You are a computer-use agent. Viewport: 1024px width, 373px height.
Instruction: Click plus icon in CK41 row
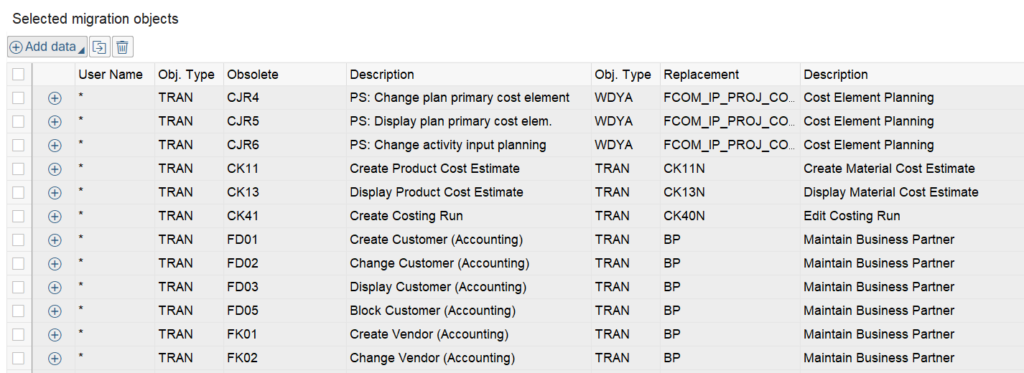tap(55, 216)
